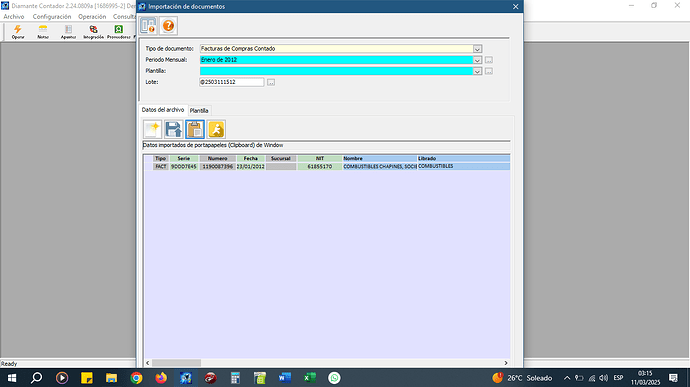The height and width of the screenshot is (387, 690).
Task: Switch to the Plantilla tab
Action: tap(199, 111)
